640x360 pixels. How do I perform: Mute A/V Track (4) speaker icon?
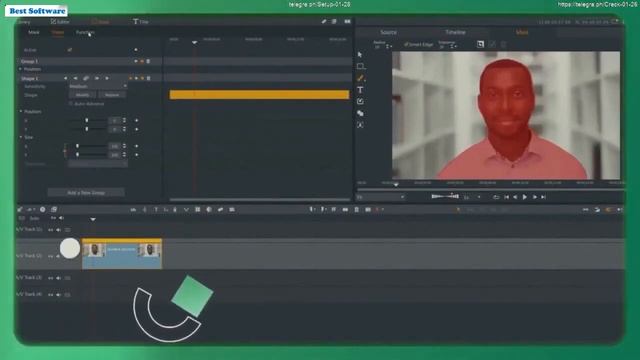tap(58, 294)
